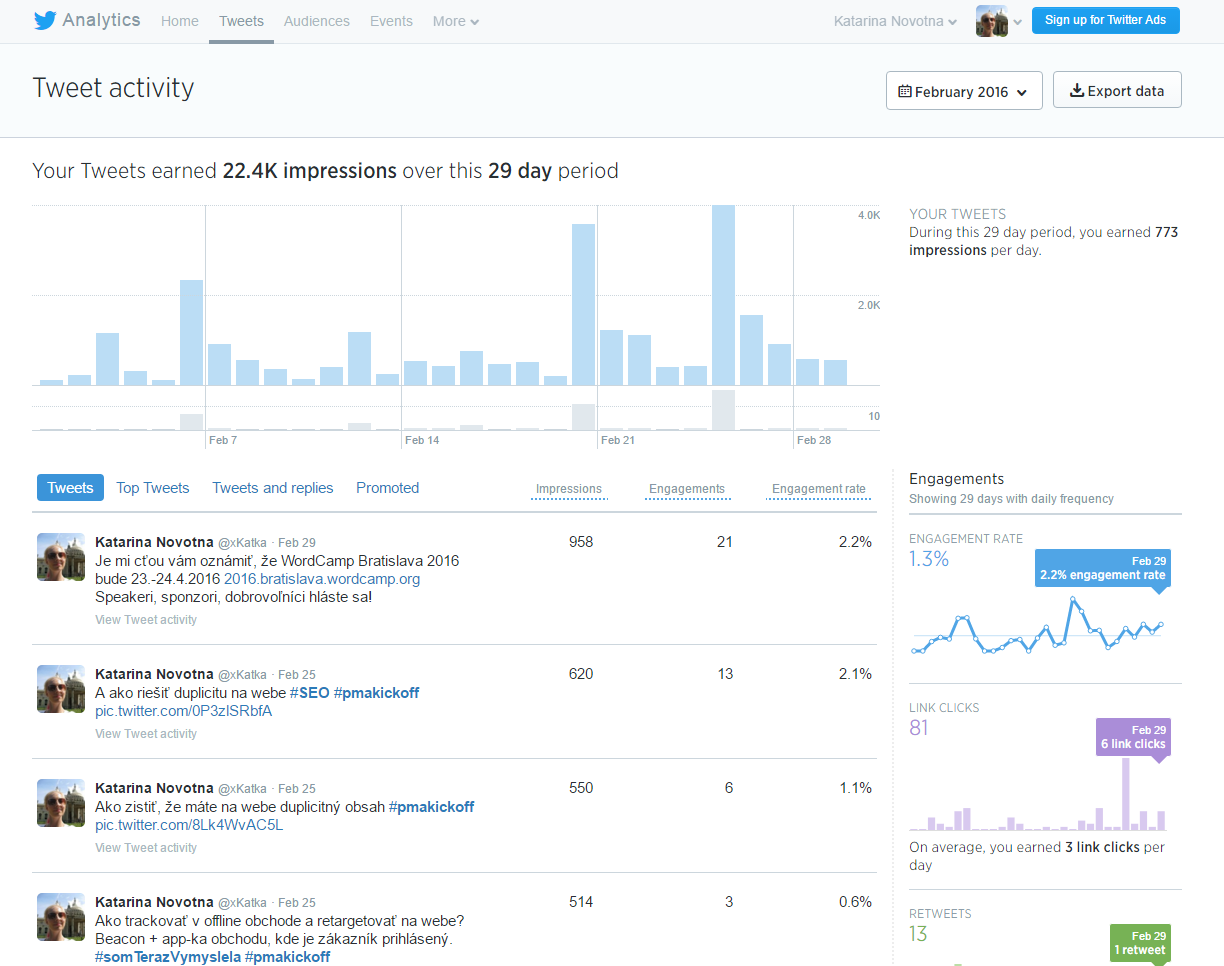Open the profile avatar menu in header
The image size is (1224, 966).
(992, 21)
